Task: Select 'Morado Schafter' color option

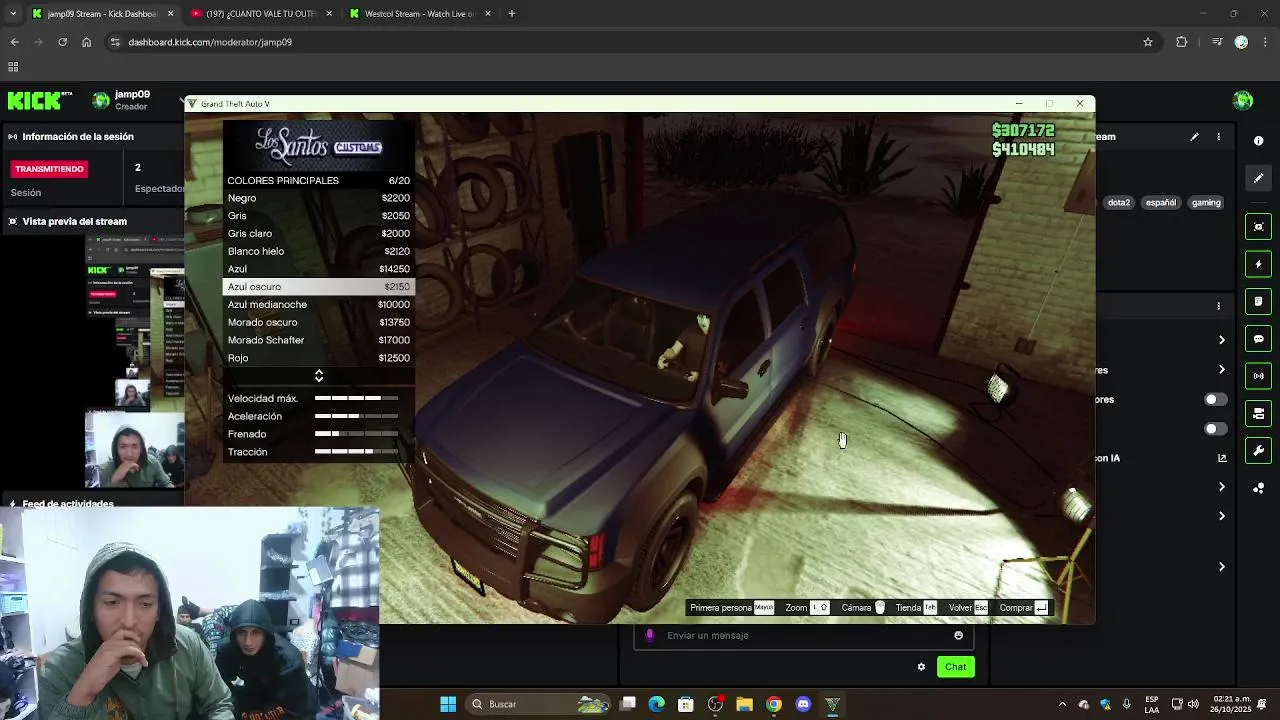Action: (x=318, y=340)
